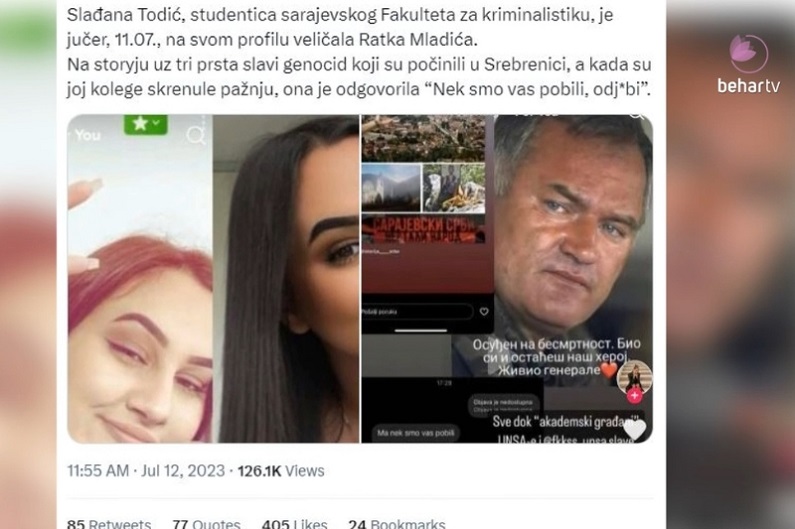Click the round profile avatar in the TikTok image
The width and height of the screenshot is (795, 529).
[634, 378]
